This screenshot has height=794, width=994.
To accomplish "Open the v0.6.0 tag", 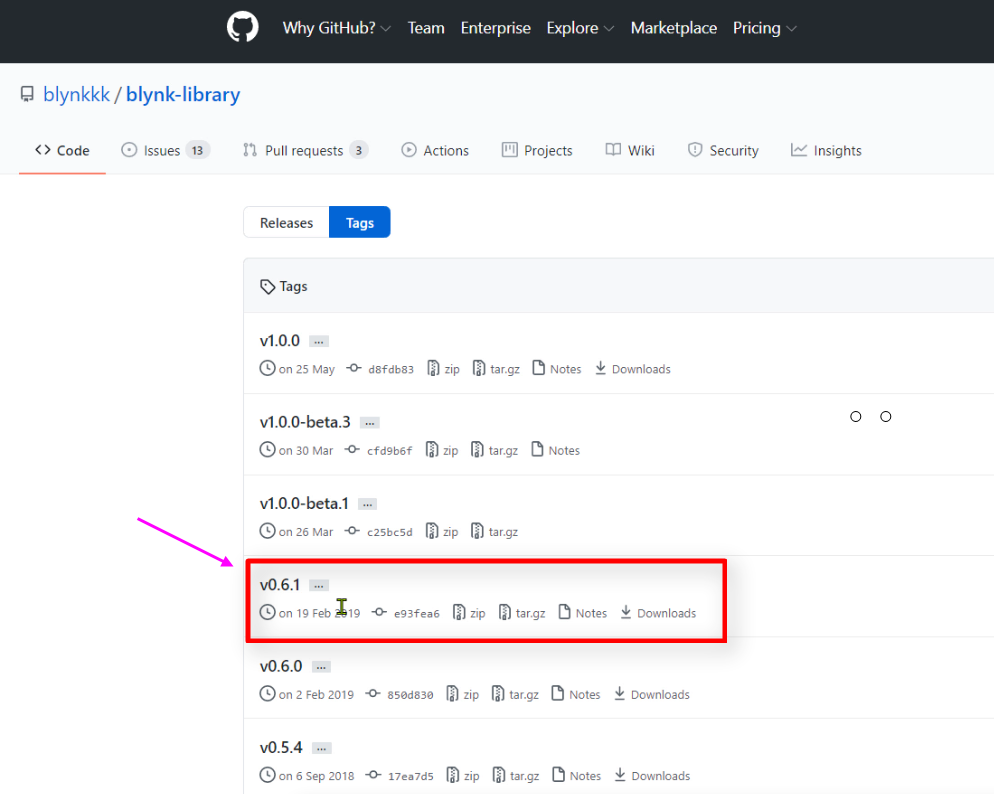I will point(281,667).
